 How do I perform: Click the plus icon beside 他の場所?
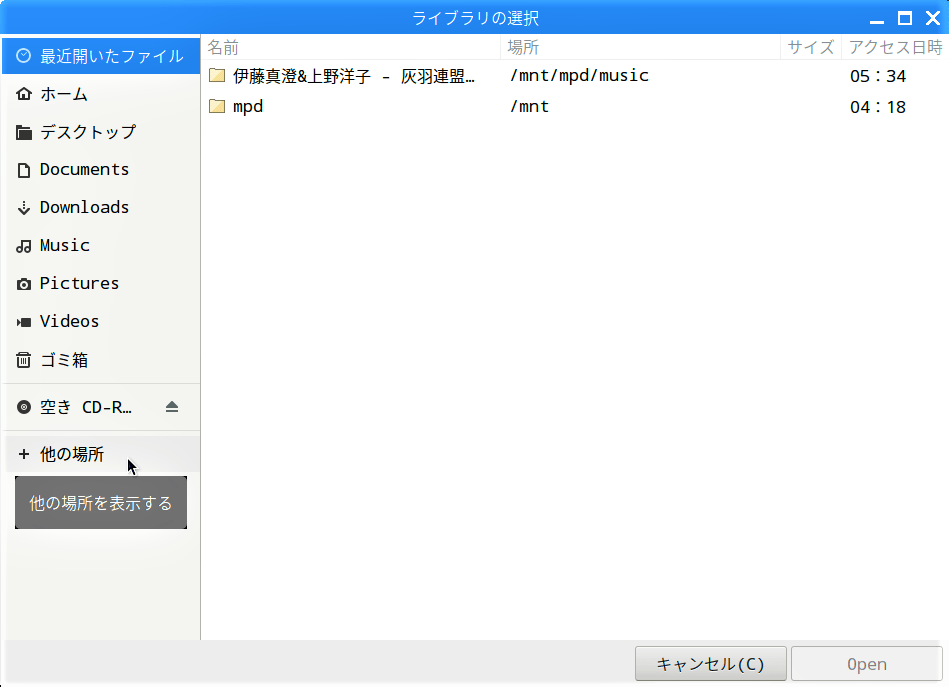24,454
